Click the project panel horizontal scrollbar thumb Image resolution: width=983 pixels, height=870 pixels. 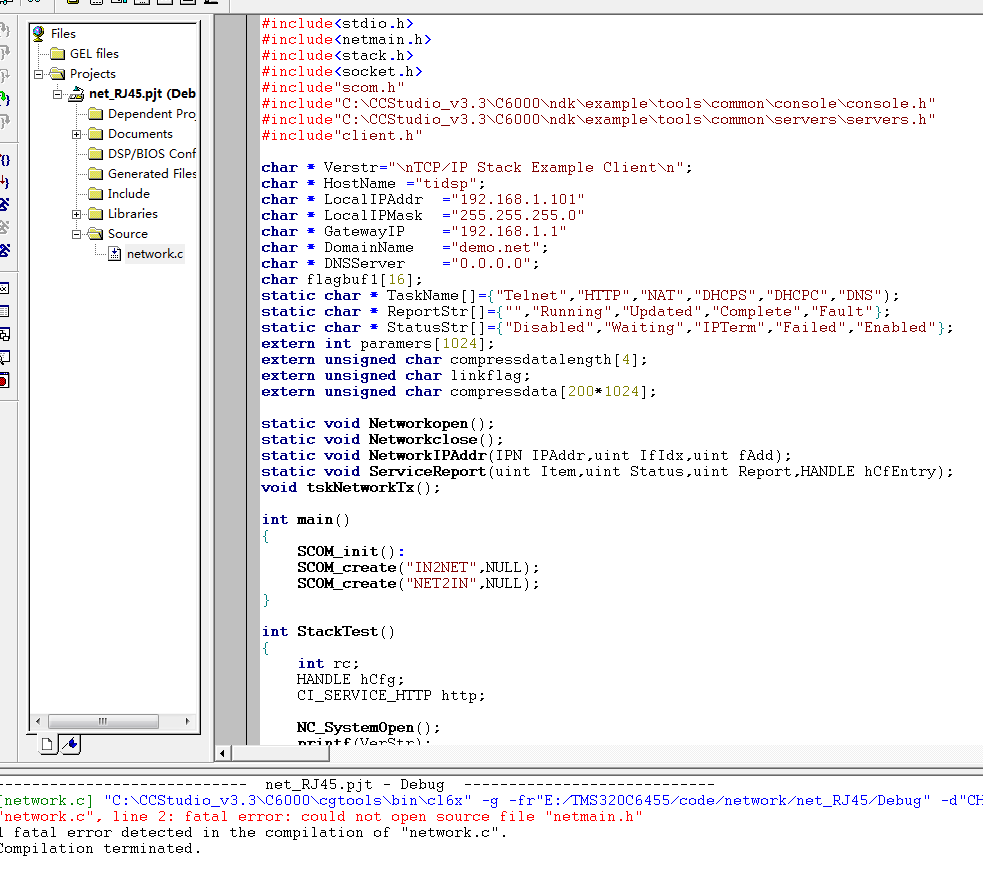coord(103,721)
